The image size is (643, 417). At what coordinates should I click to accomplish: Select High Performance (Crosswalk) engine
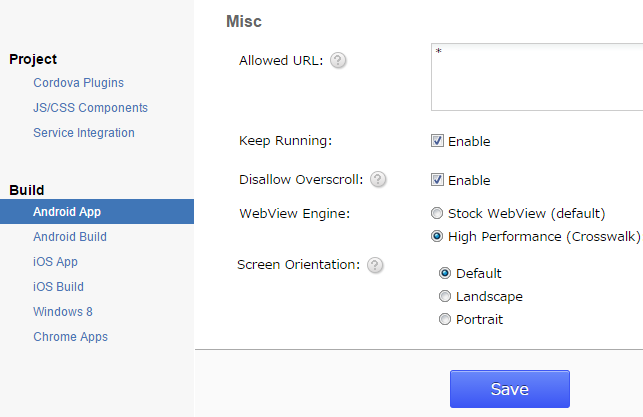(437, 237)
